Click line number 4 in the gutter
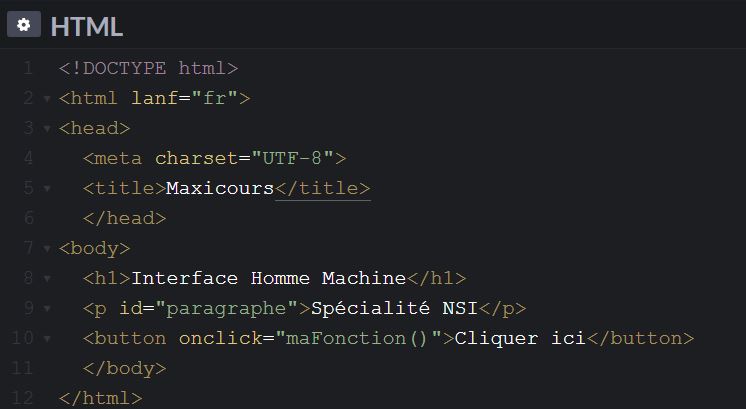The width and height of the screenshot is (746, 409). click(x=29, y=158)
